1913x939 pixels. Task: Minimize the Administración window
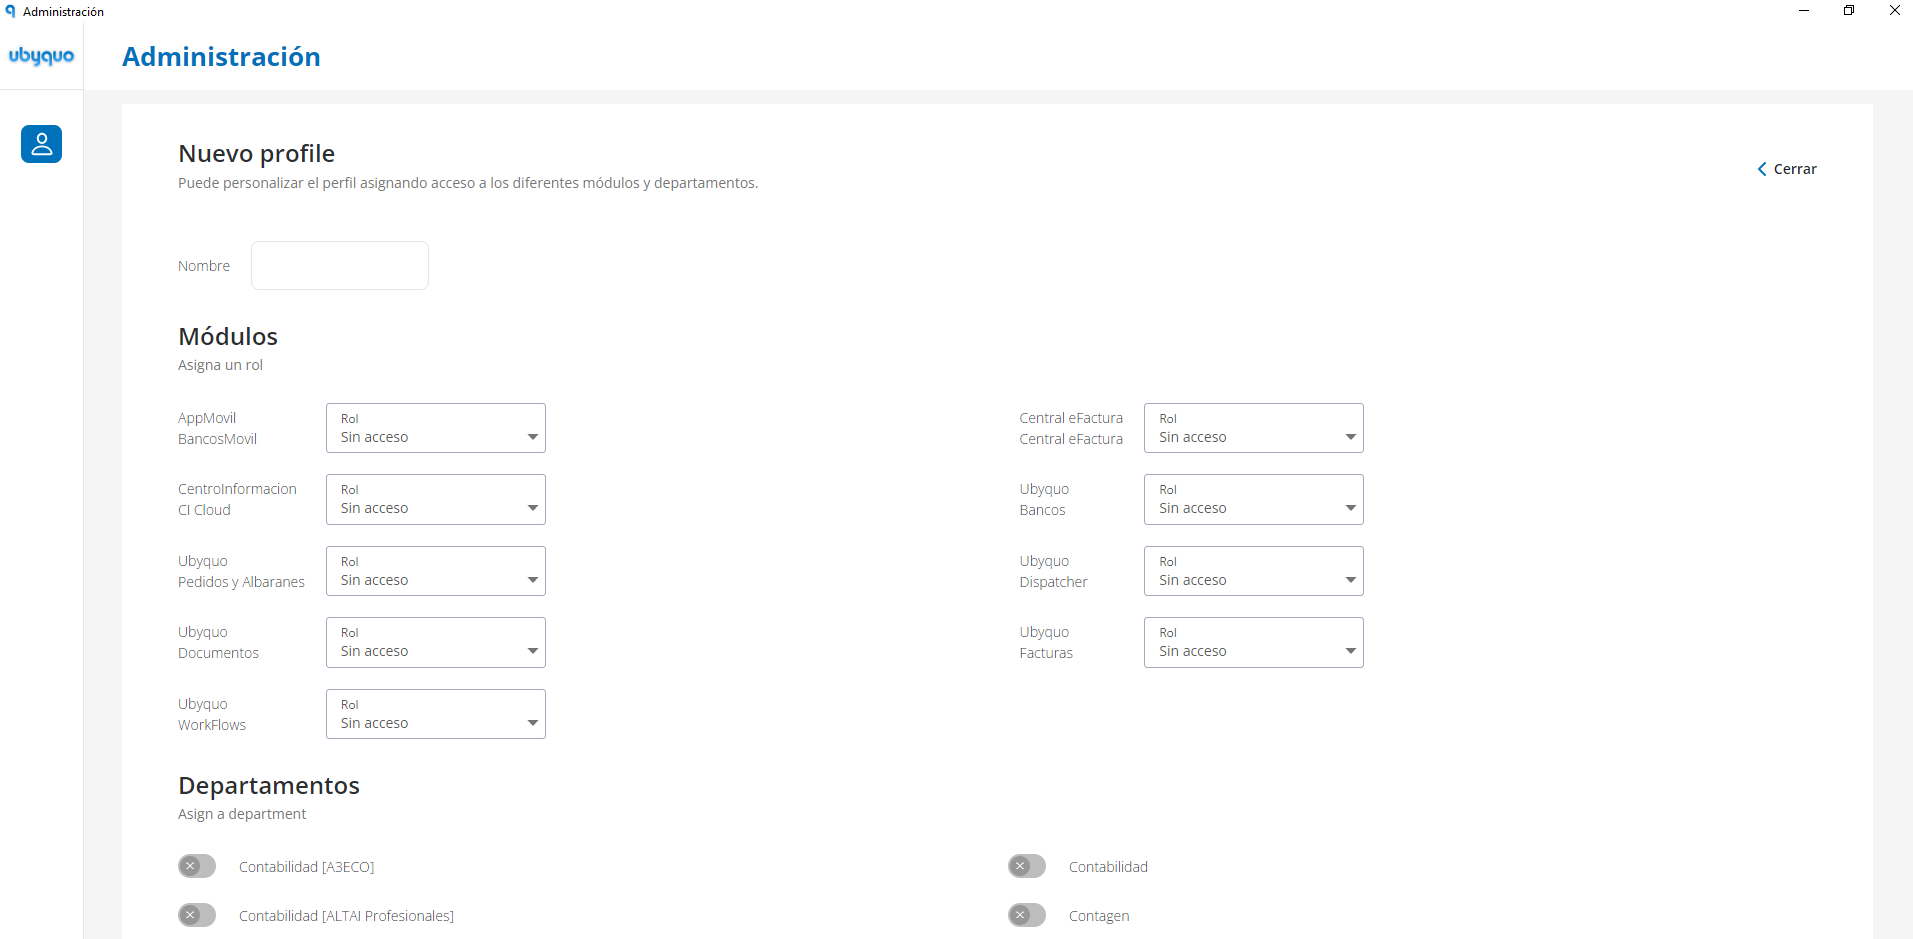tap(1804, 11)
